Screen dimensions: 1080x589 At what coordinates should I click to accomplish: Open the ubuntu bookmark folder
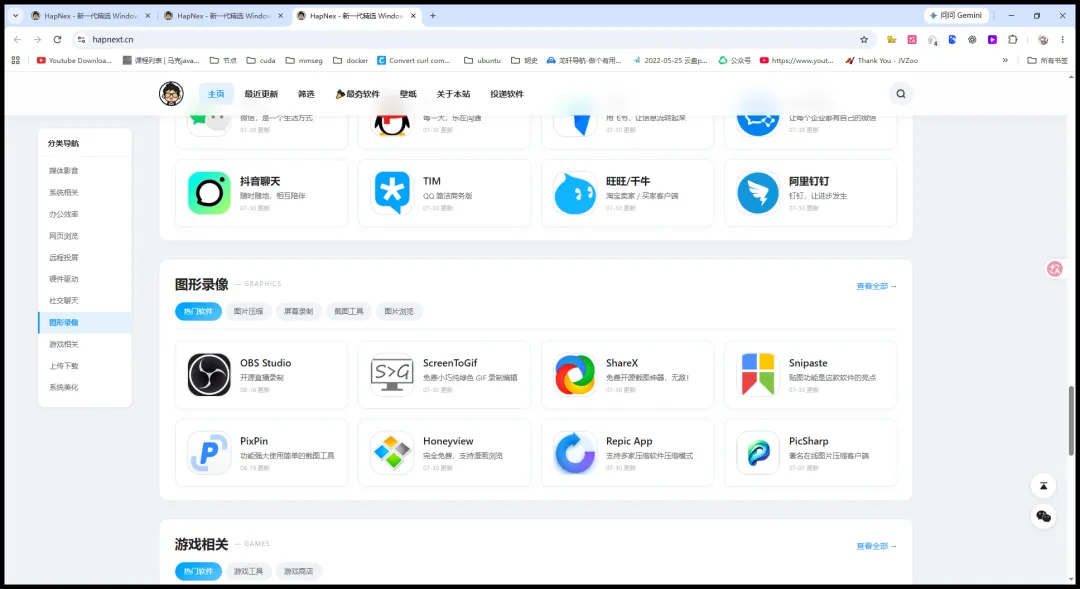click(x=482, y=61)
